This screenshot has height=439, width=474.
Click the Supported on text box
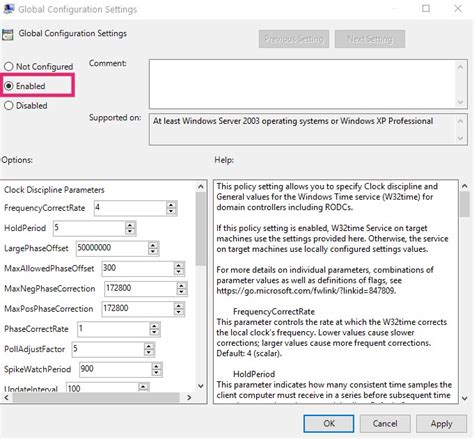(302, 129)
